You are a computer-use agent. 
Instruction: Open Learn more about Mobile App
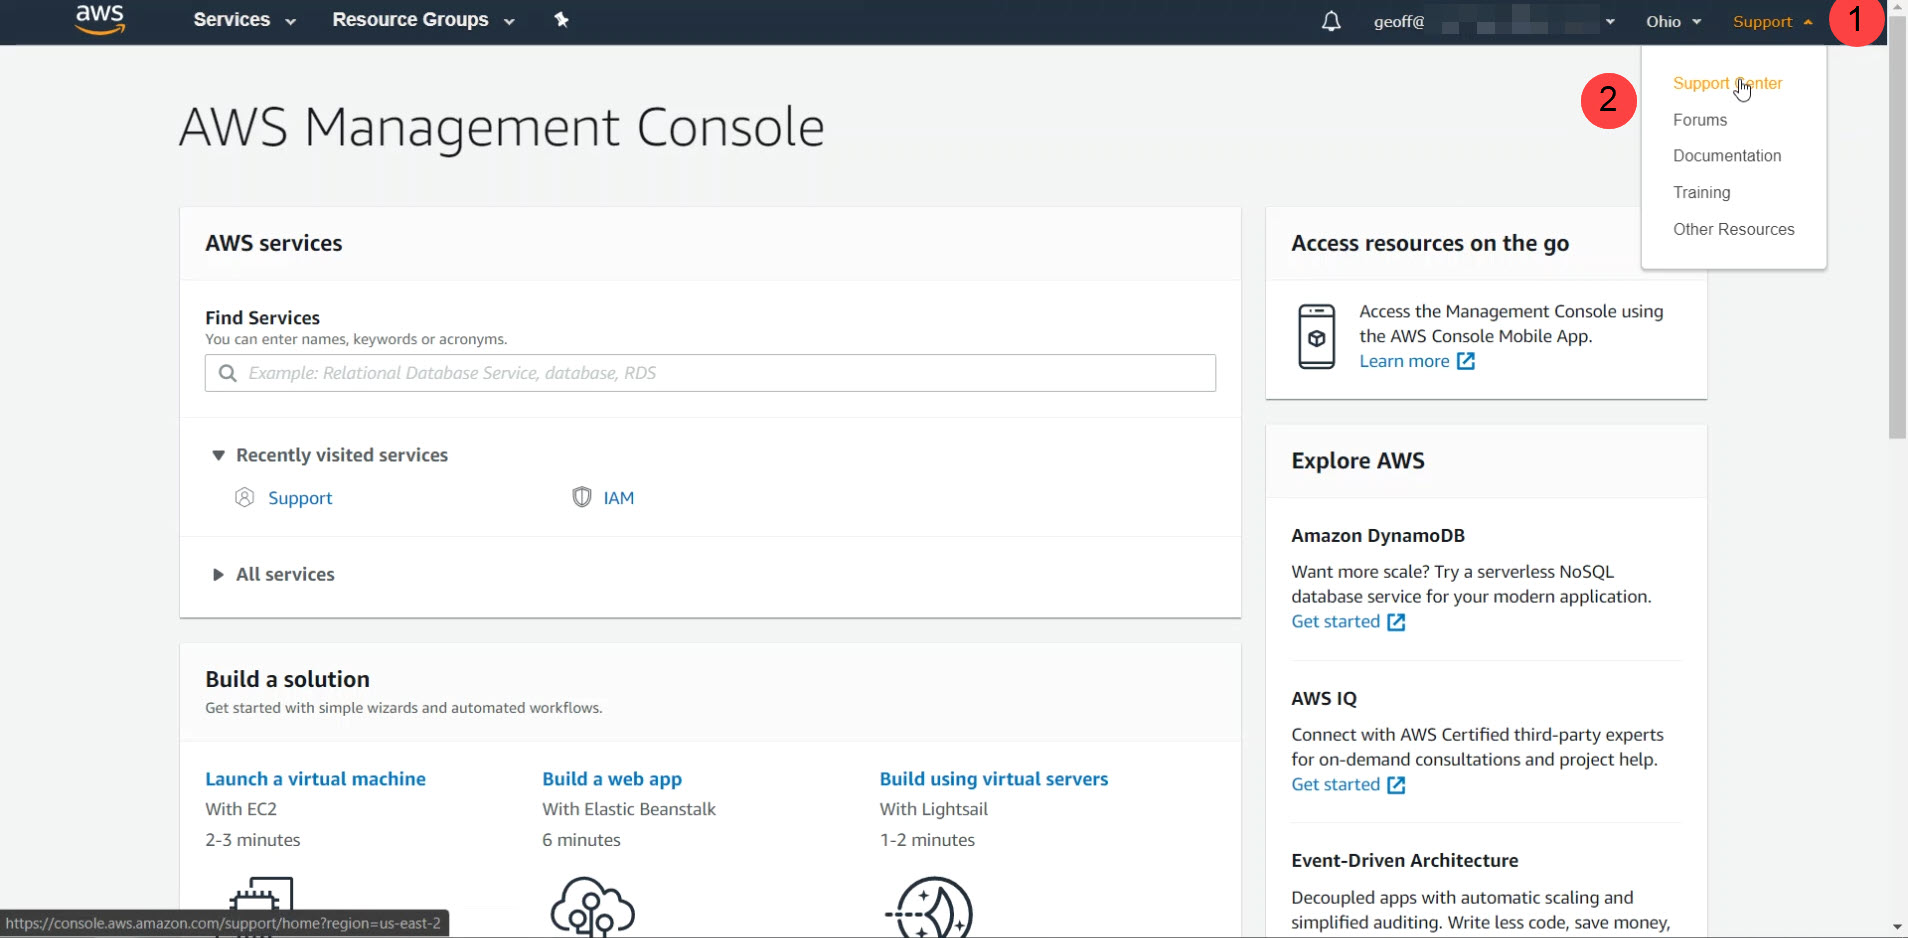pos(1404,361)
